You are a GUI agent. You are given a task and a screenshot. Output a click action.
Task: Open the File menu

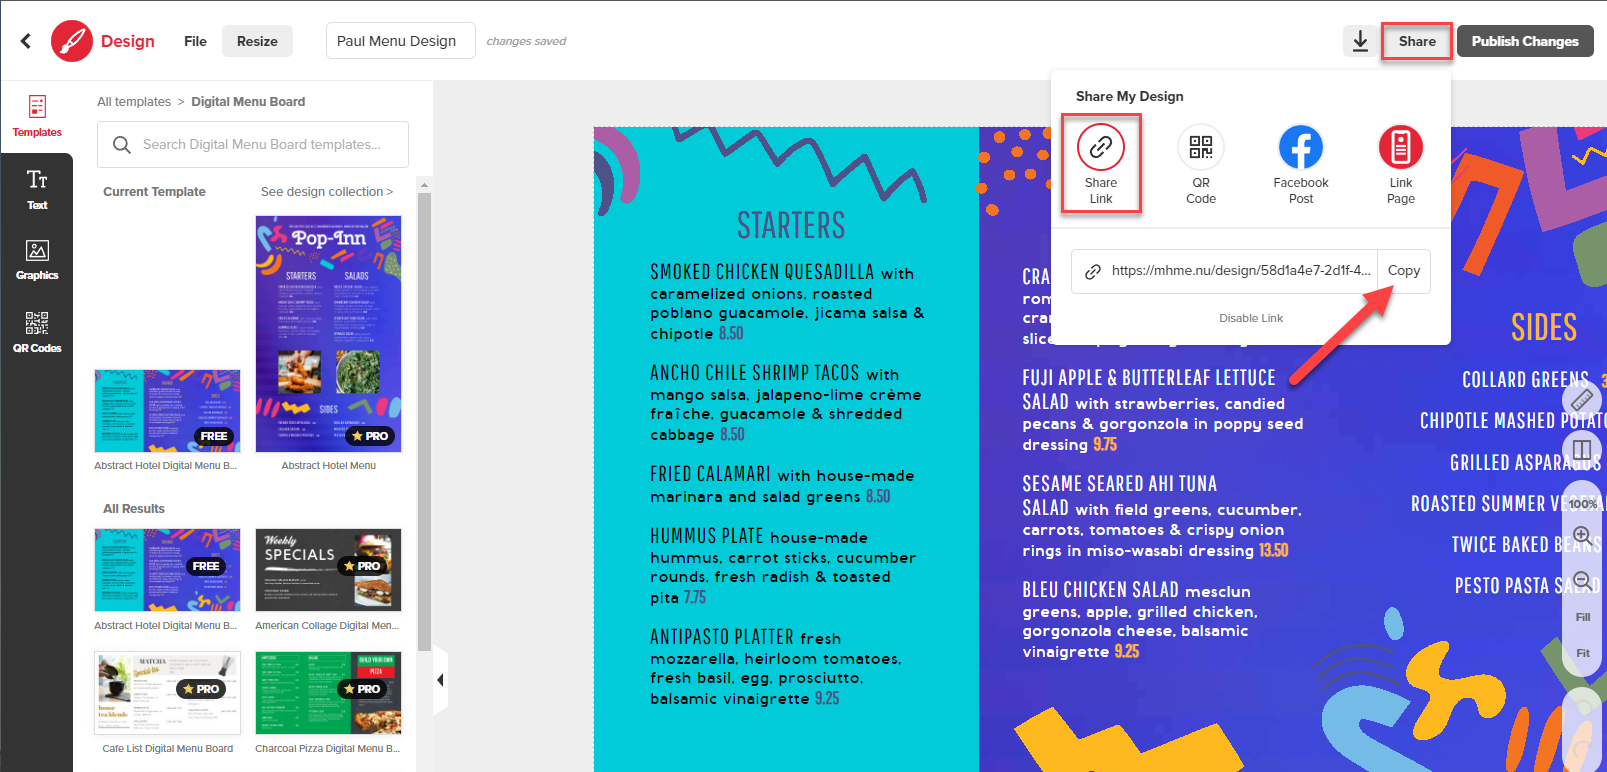[195, 41]
